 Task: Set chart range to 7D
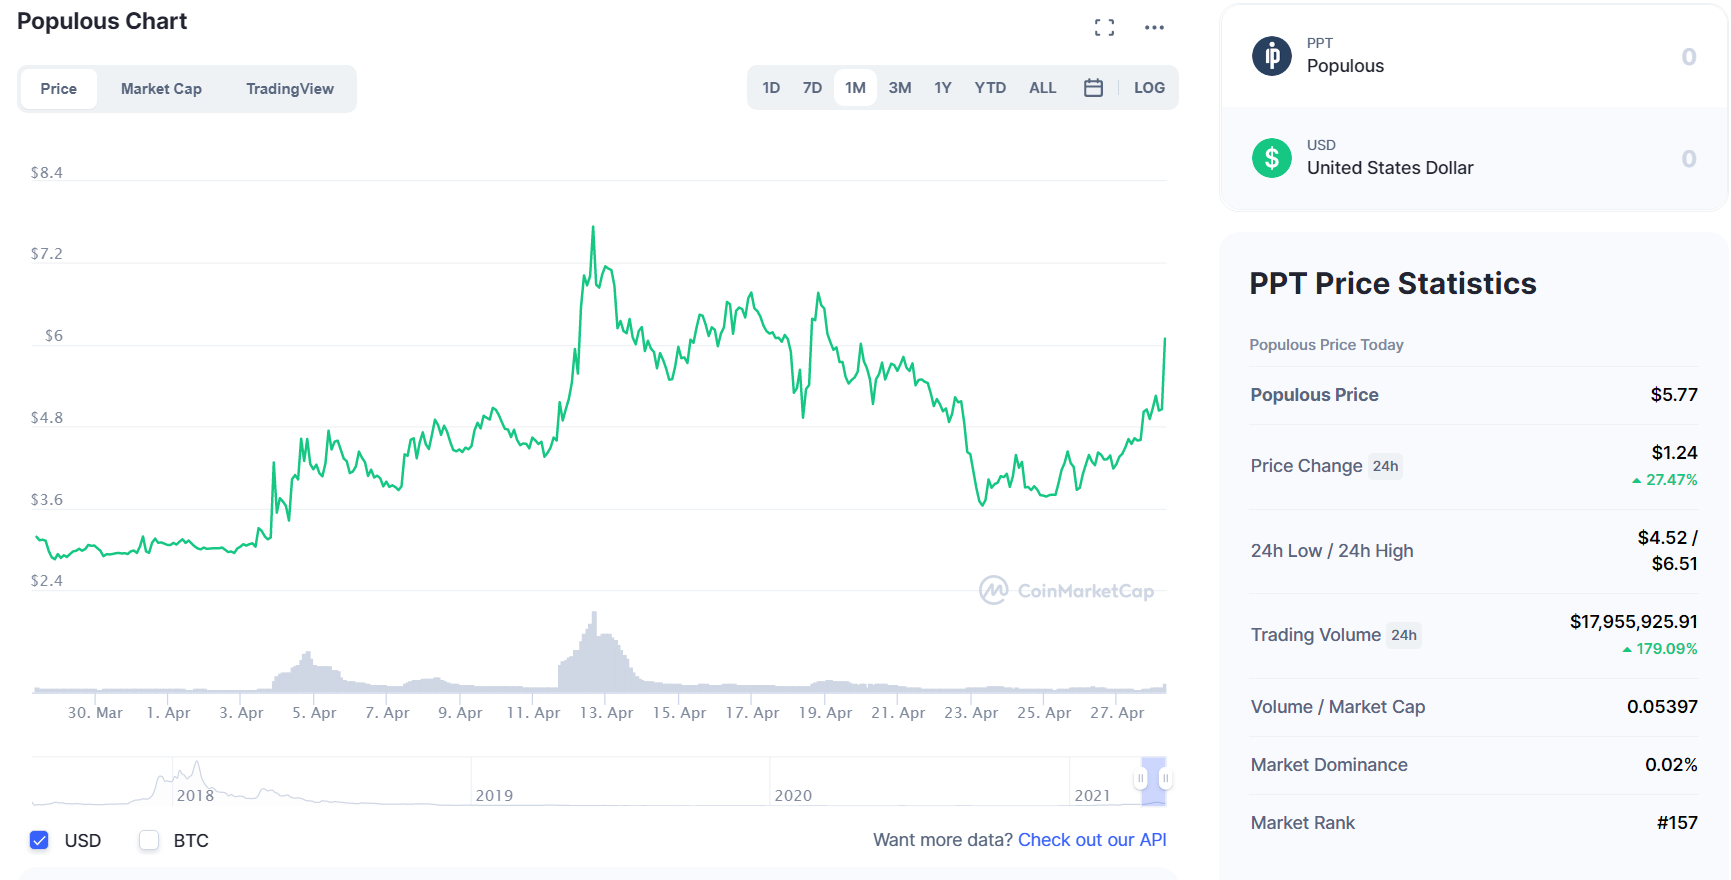point(812,88)
